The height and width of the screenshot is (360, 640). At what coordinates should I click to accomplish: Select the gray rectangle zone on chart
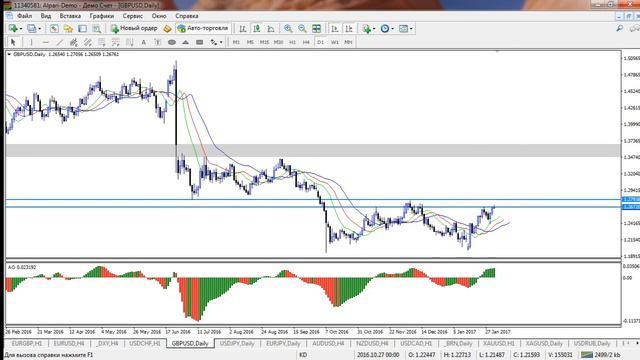[313, 150]
